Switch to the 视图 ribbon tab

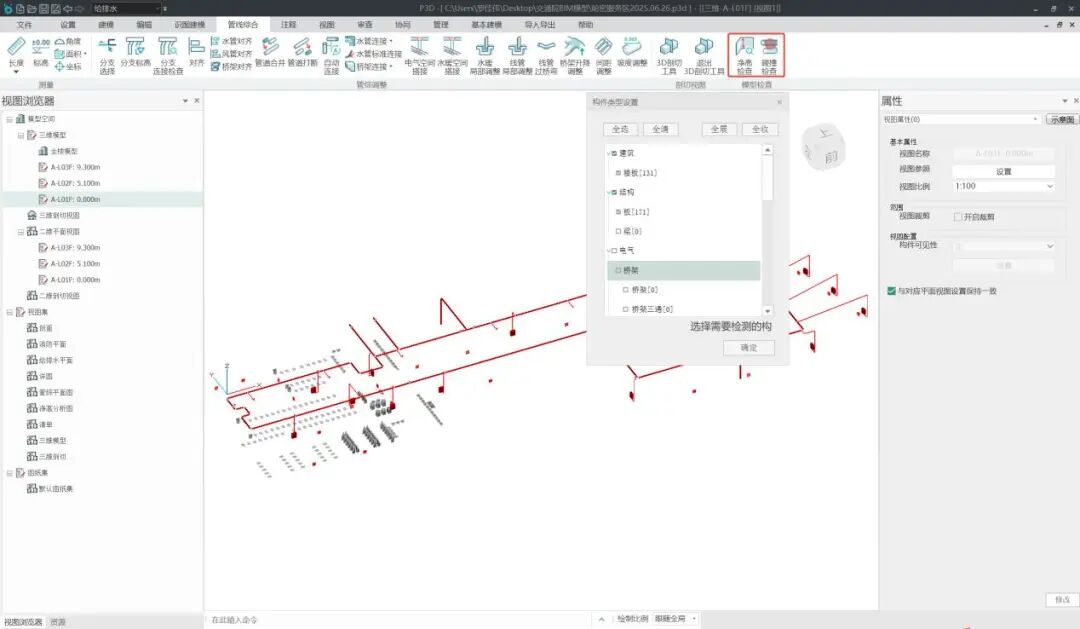(x=326, y=25)
